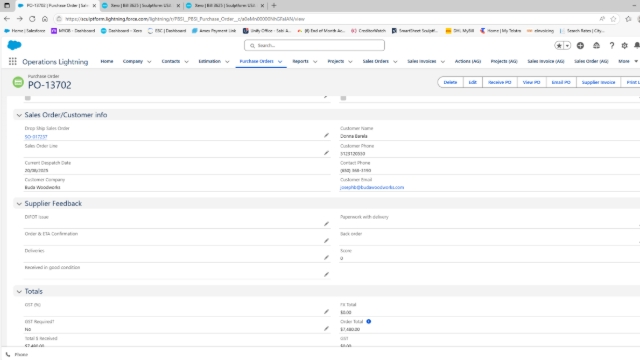The width and height of the screenshot is (640, 360).
Task: Open the SO-017237 sales order link
Action: 36,137
